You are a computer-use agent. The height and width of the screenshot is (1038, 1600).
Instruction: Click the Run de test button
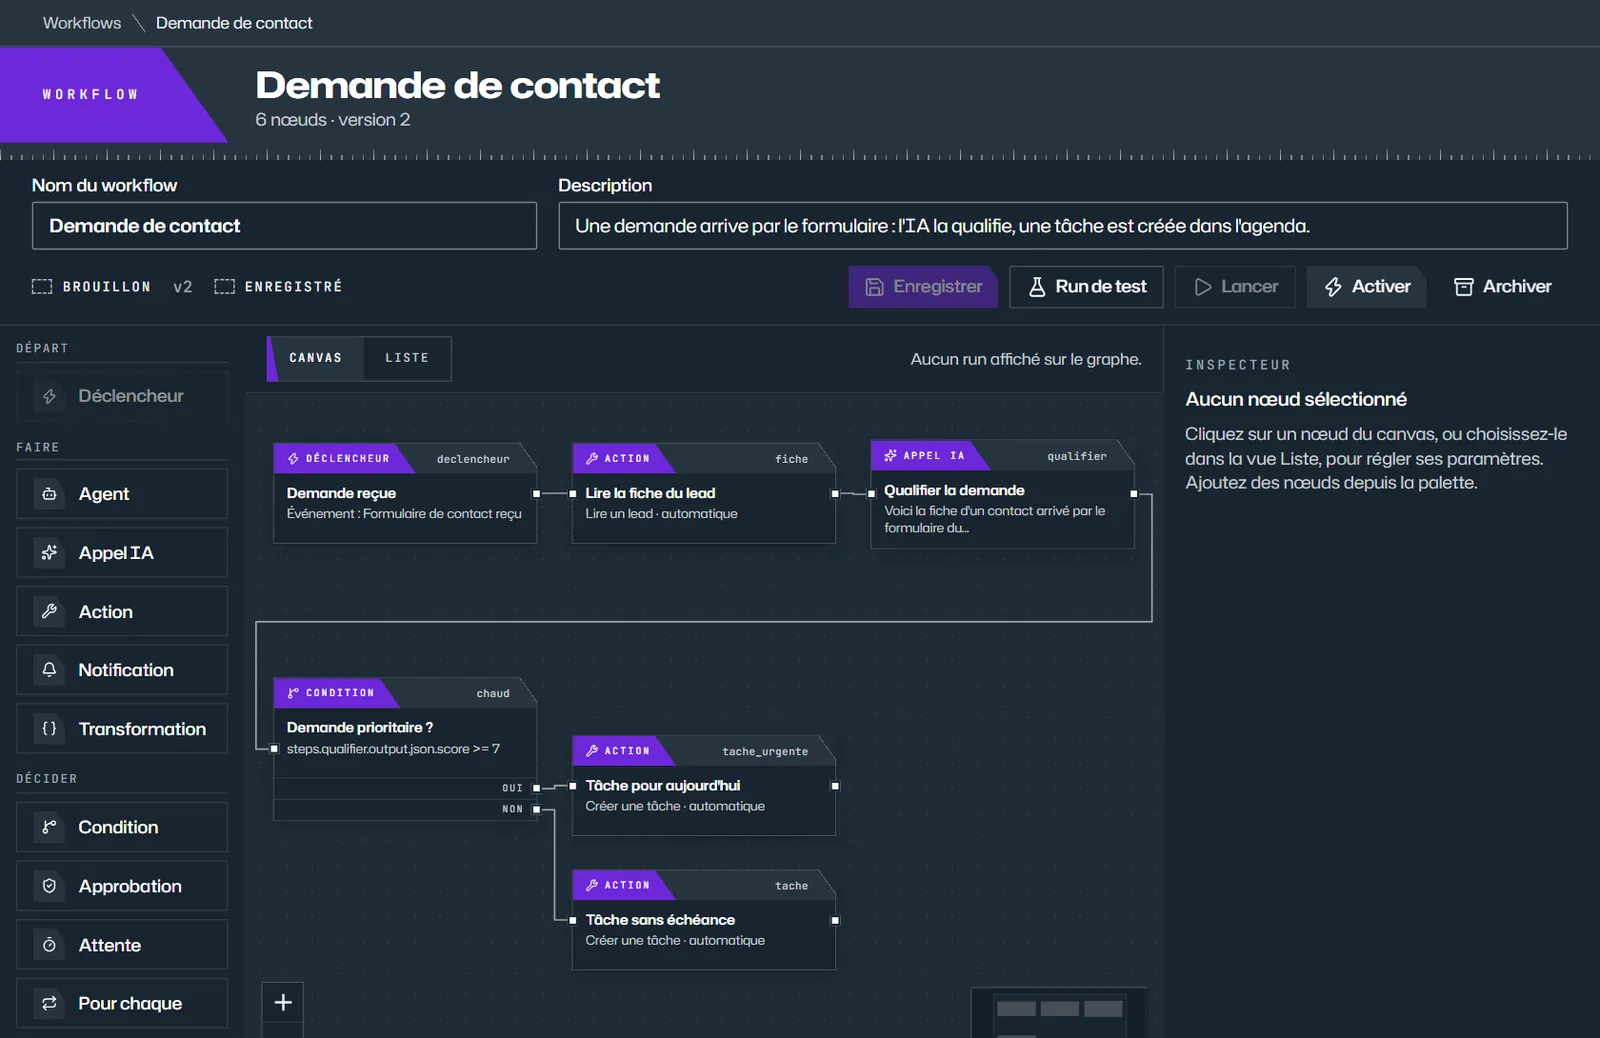click(x=1086, y=287)
